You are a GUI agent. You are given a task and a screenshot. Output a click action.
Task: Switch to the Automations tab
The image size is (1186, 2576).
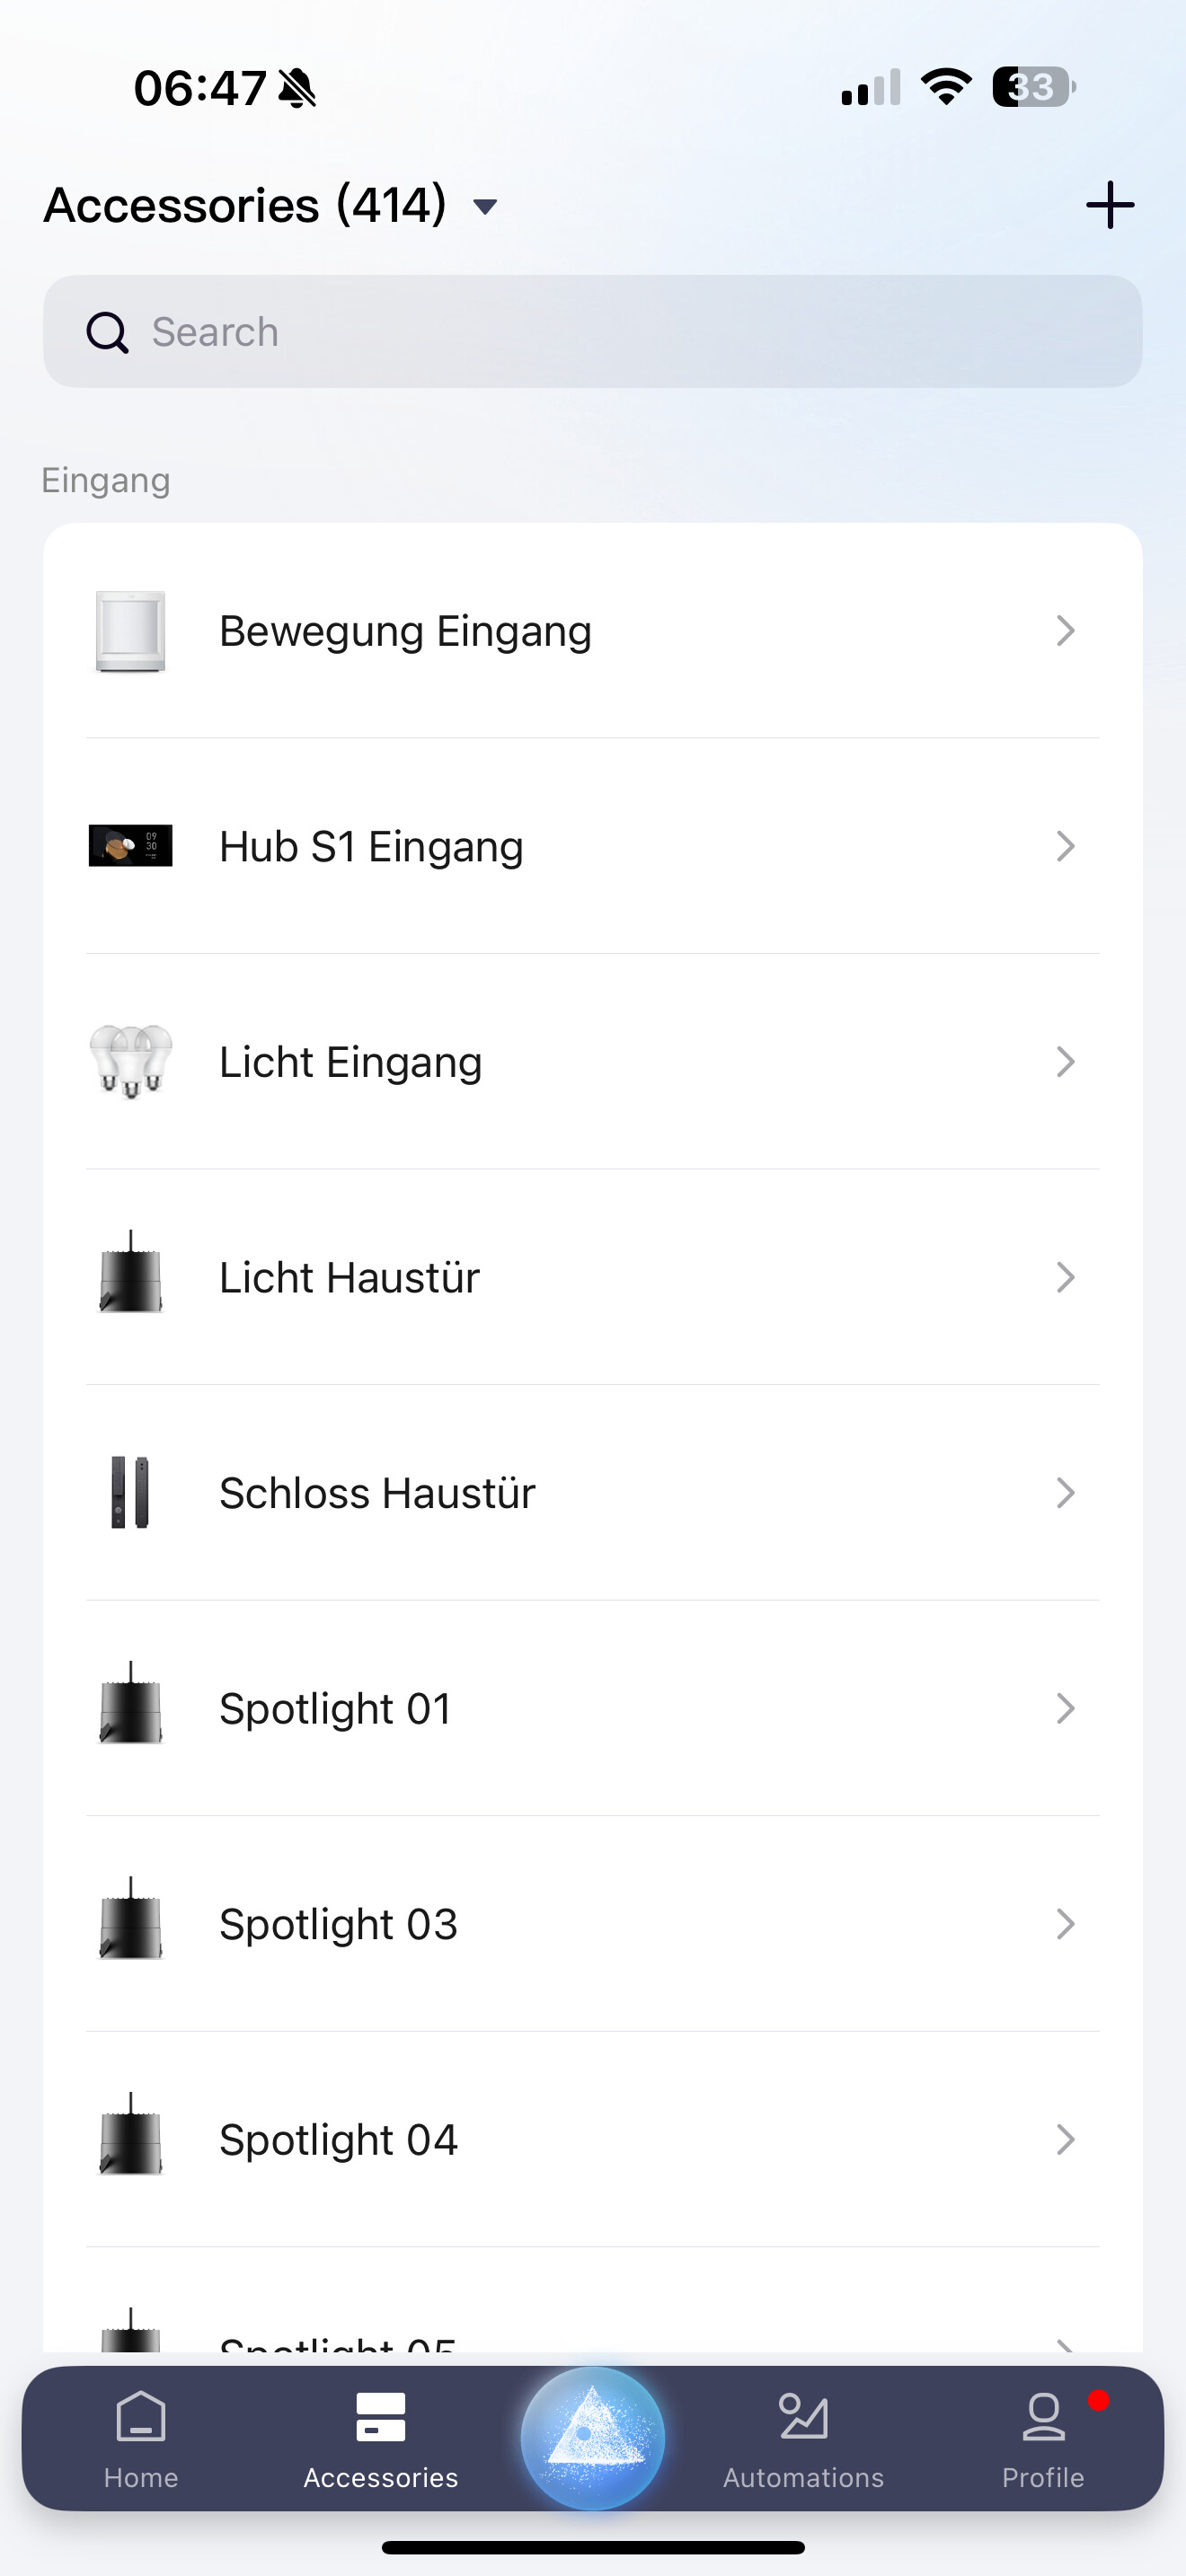point(803,2439)
